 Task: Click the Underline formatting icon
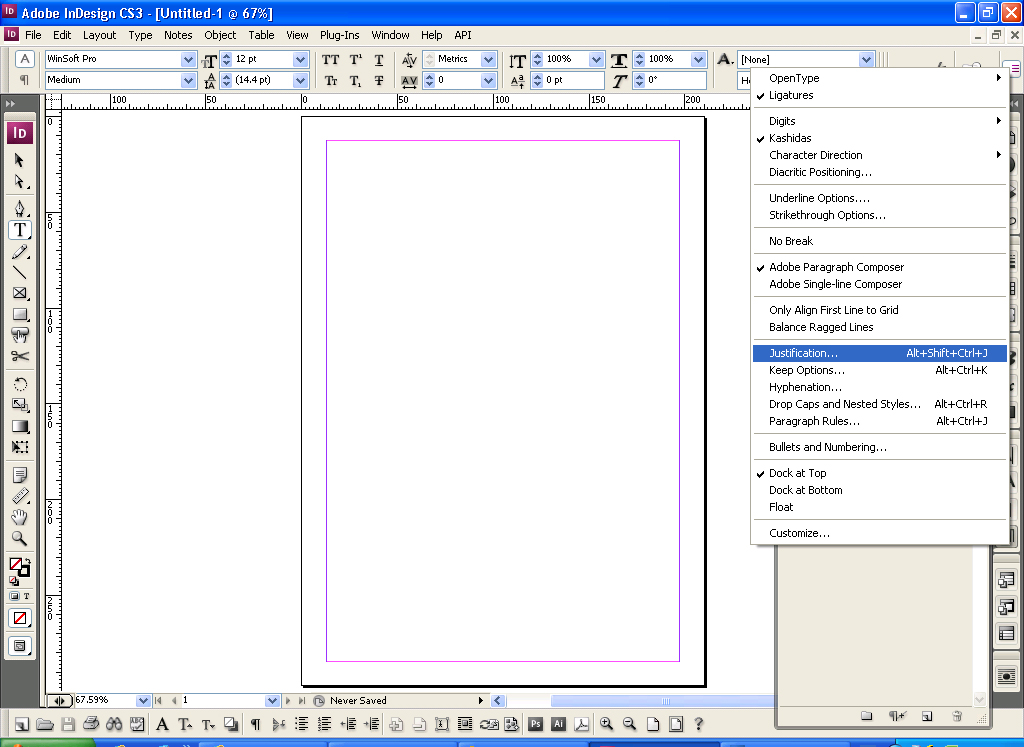(379, 60)
